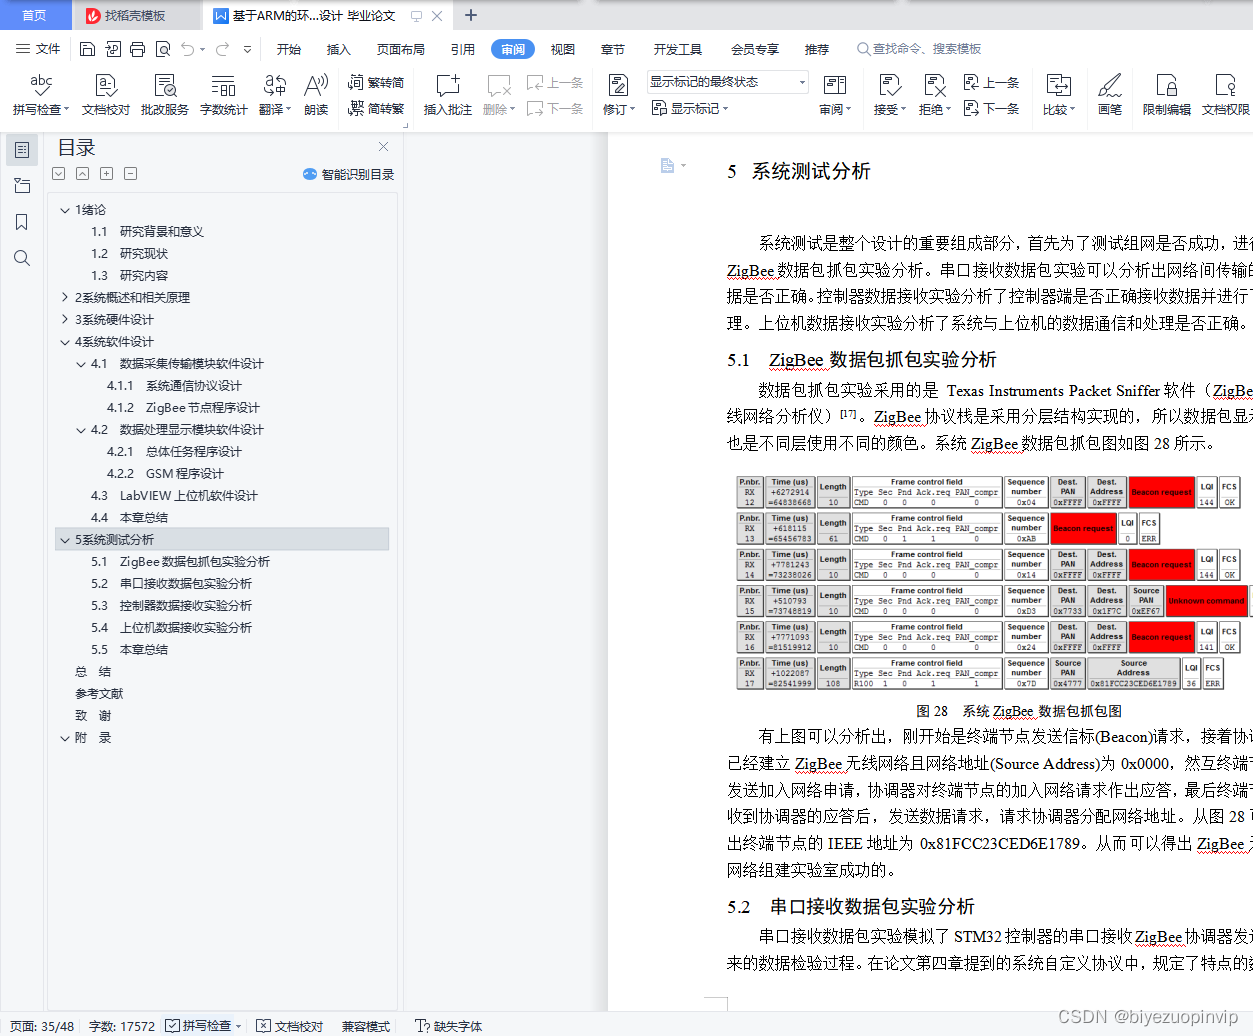Accept the change with 接受
The height and width of the screenshot is (1036, 1253).
pos(889,94)
